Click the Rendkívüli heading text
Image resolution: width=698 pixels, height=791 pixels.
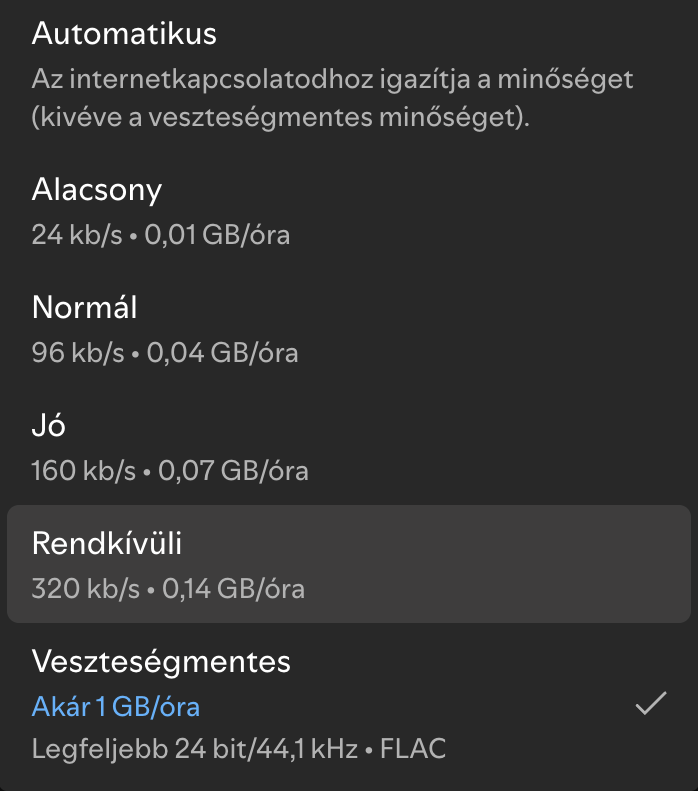107,543
